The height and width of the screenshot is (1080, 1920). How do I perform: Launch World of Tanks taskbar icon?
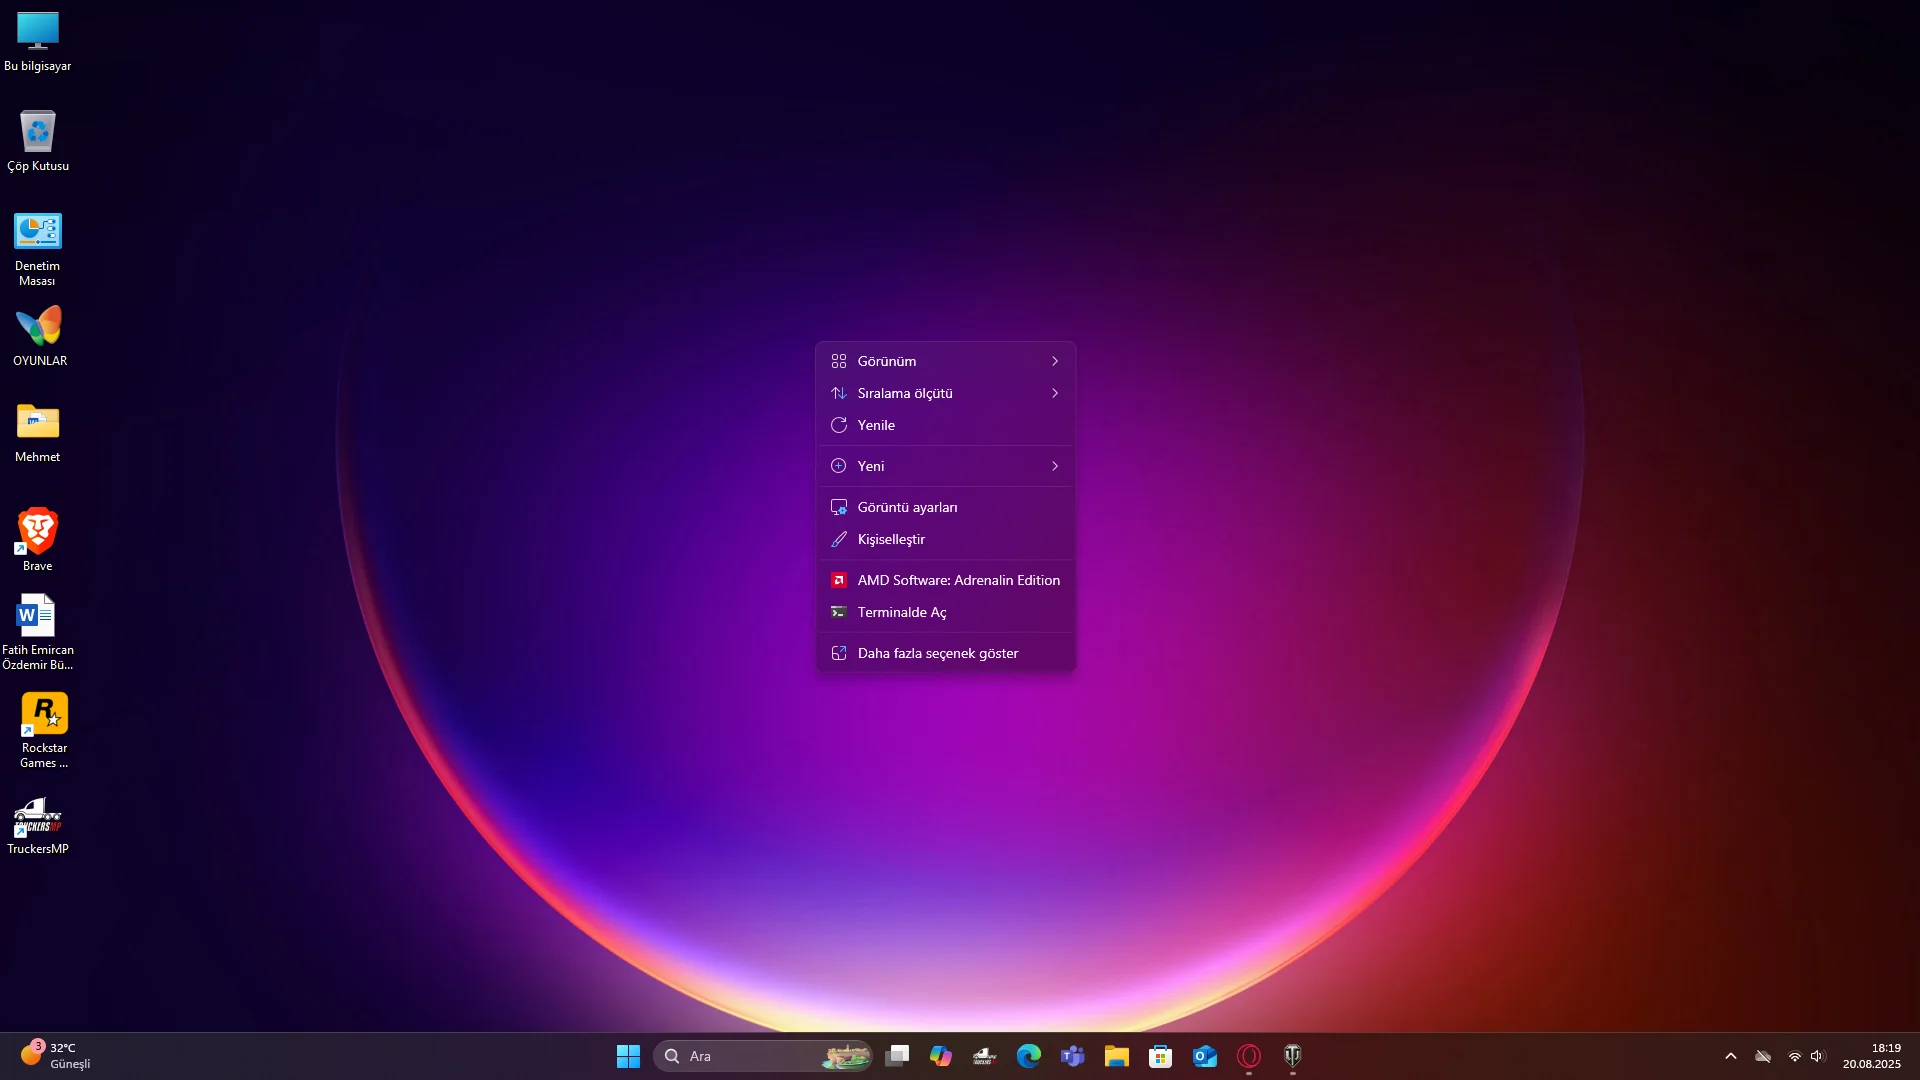[x=1292, y=1056]
